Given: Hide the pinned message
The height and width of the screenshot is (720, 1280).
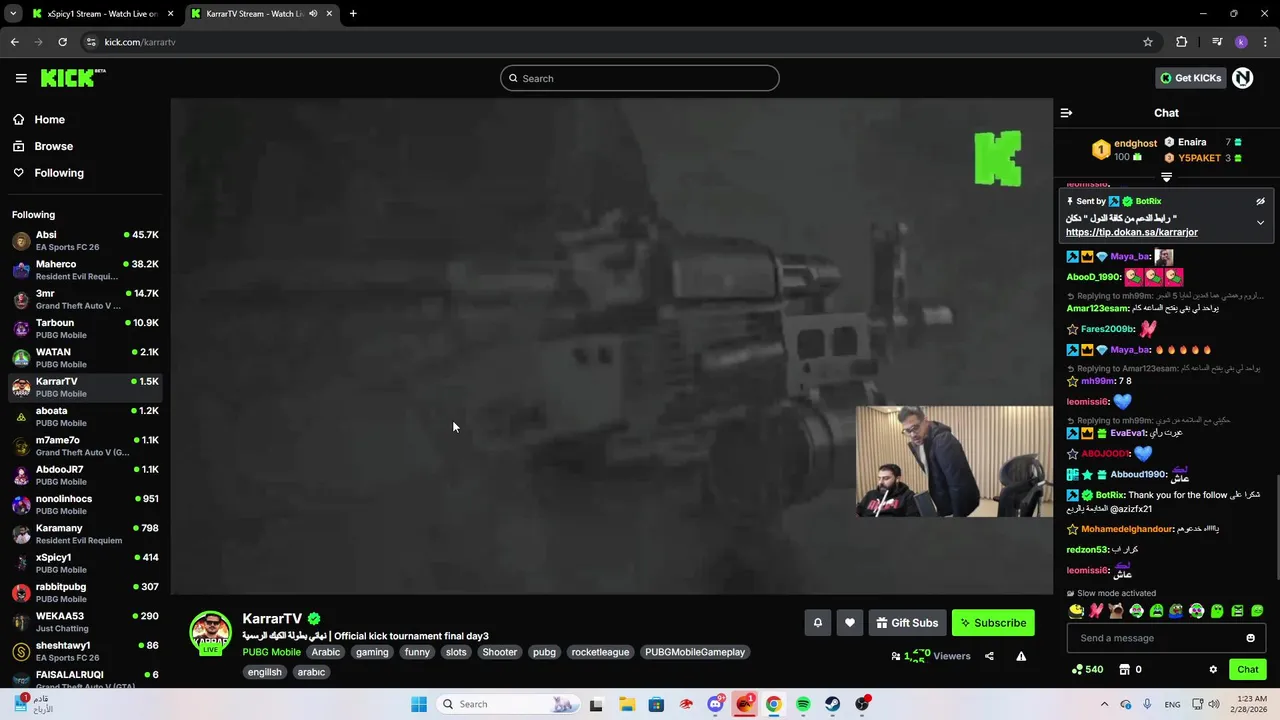Looking at the screenshot, I should pyautogui.click(x=1260, y=201).
